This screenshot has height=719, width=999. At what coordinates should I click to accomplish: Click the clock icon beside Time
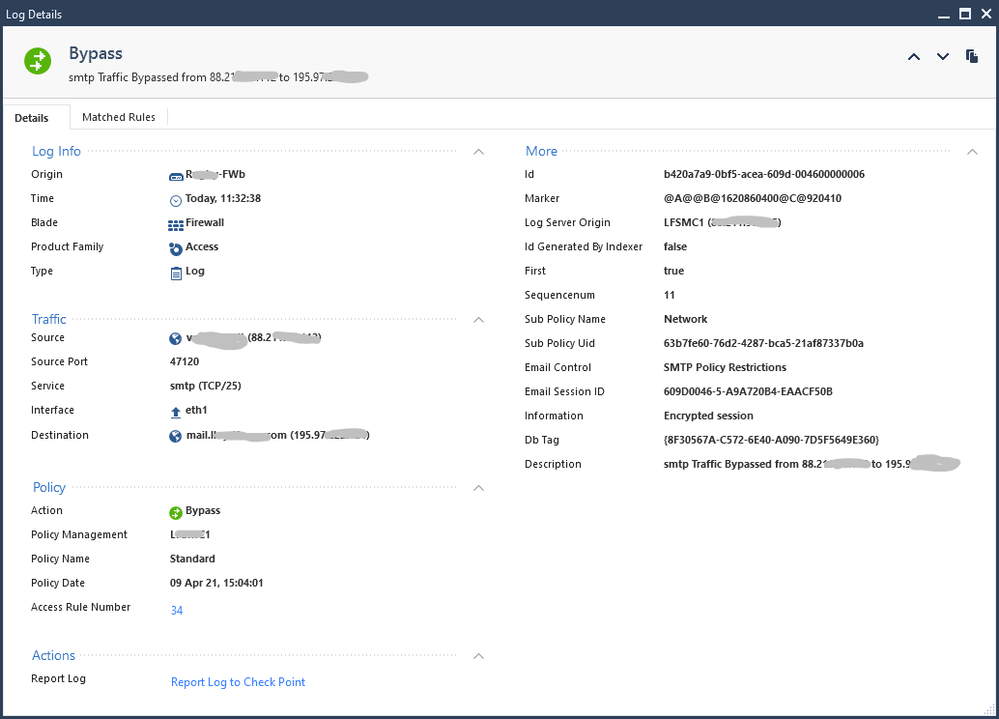[x=176, y=200]
